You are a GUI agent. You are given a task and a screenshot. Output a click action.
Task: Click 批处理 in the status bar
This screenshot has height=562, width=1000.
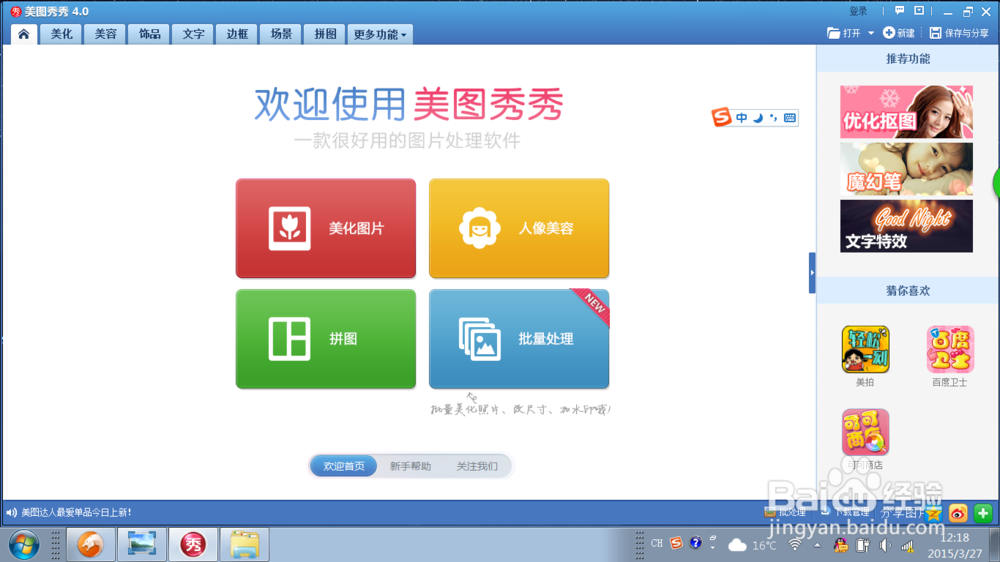786,512
